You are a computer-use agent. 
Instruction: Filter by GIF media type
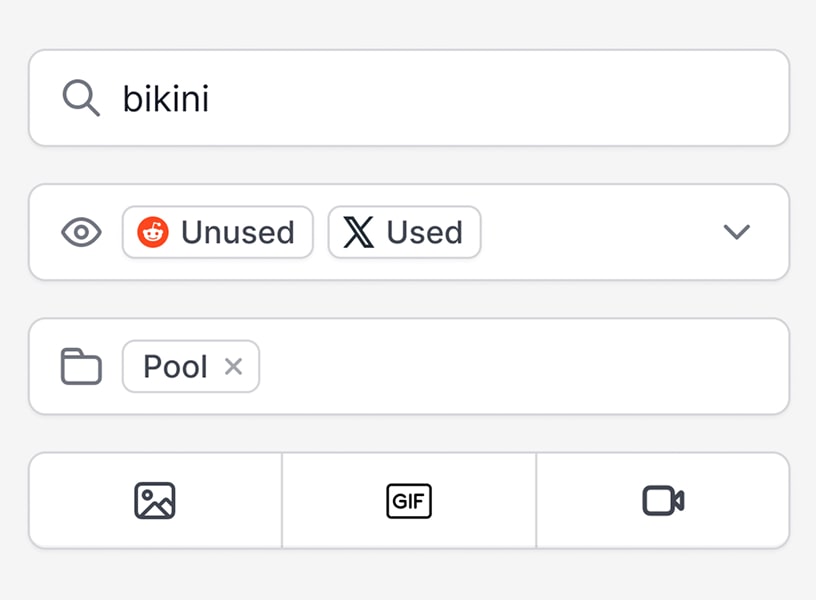[x=409, y=500]
